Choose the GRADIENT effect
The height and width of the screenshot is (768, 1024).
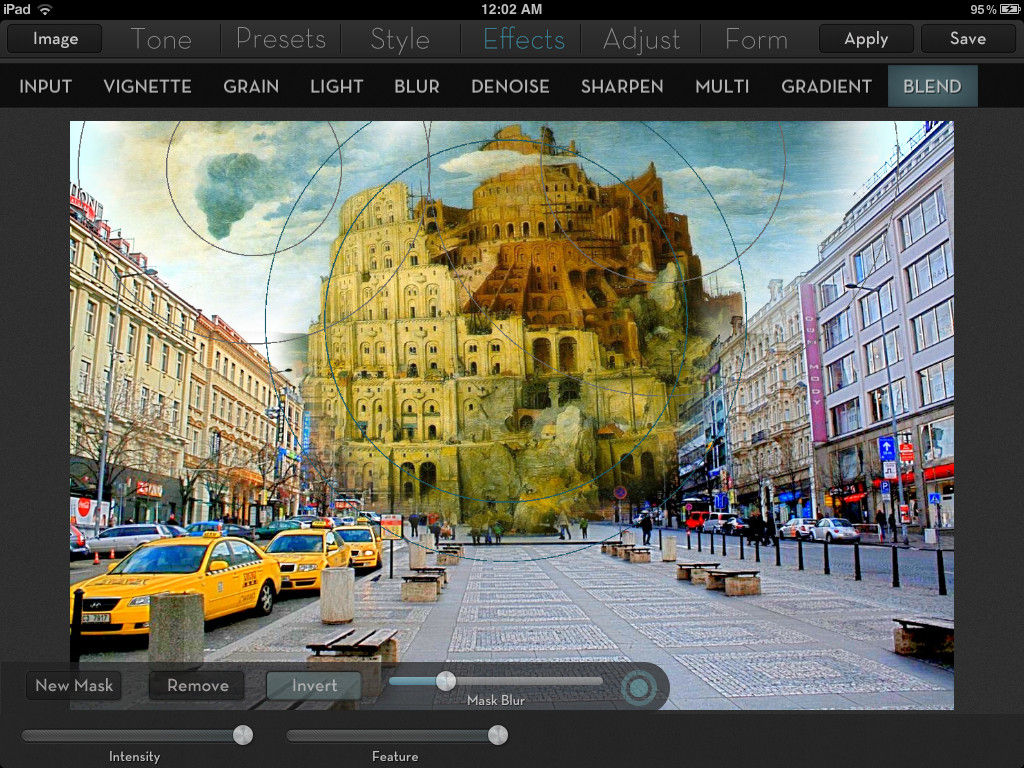tap(826, 86)
